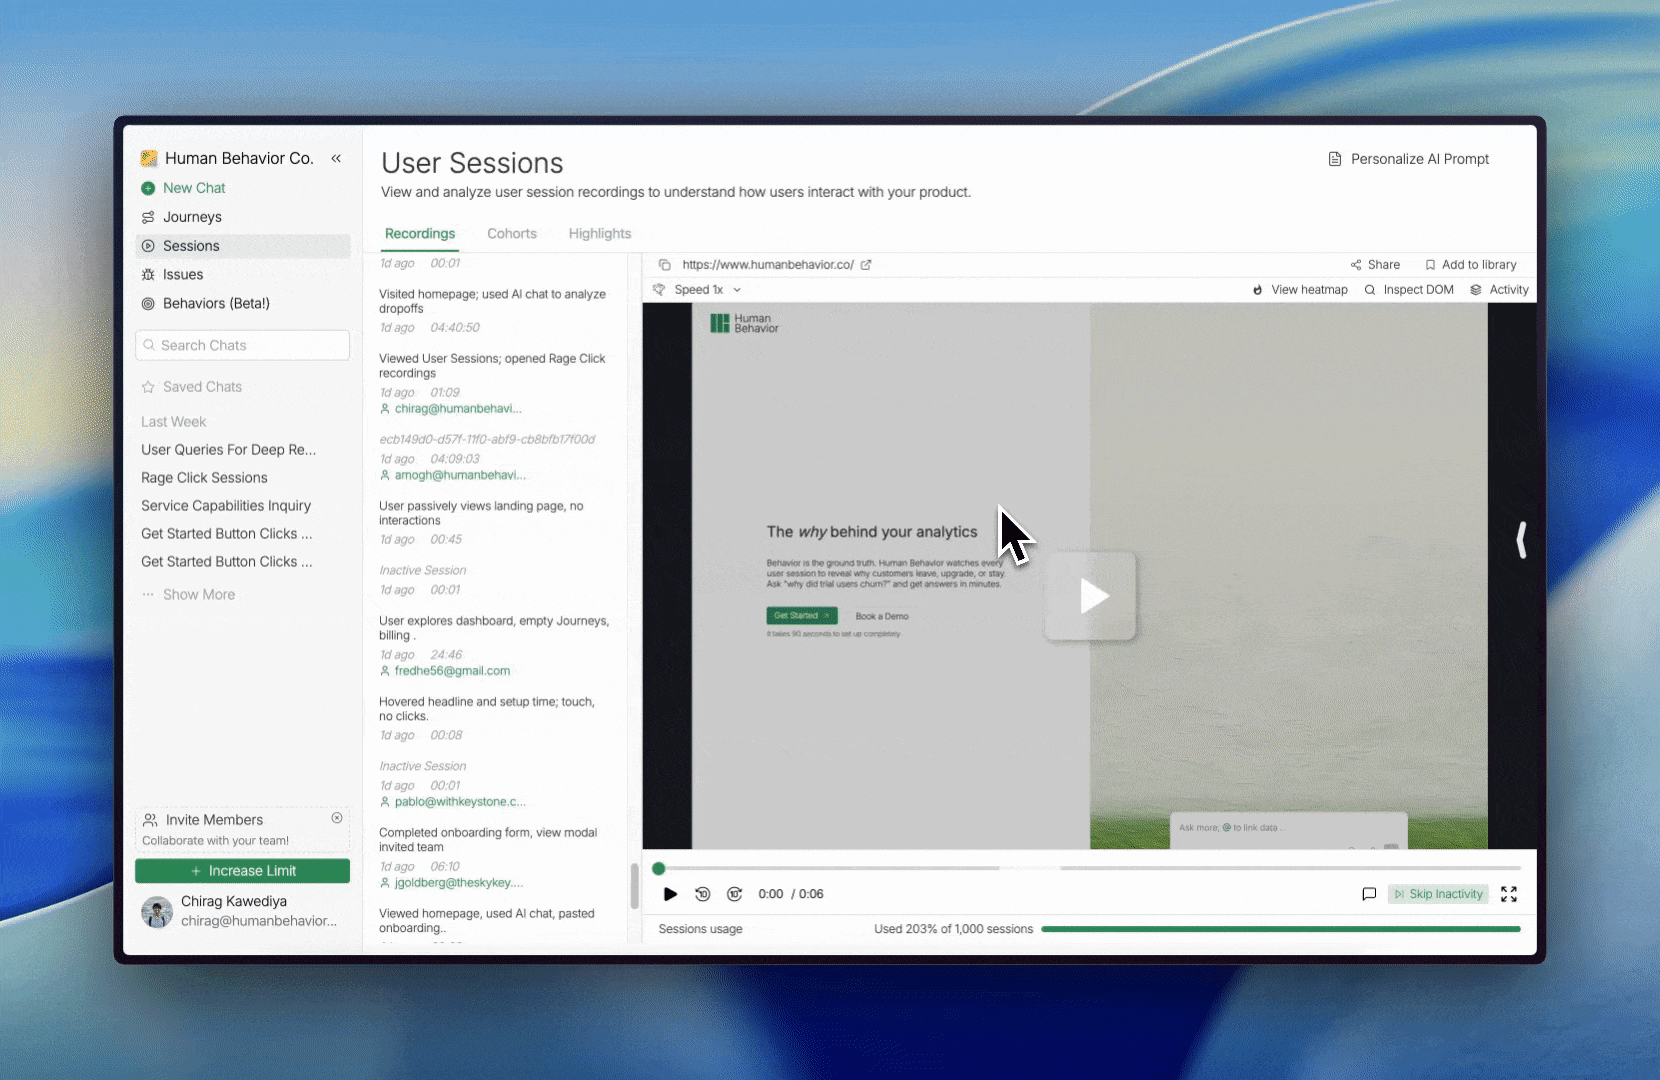The image size is (1660, 1080).
Task: Toggle the Activity panel
Action: point(1499,290)
